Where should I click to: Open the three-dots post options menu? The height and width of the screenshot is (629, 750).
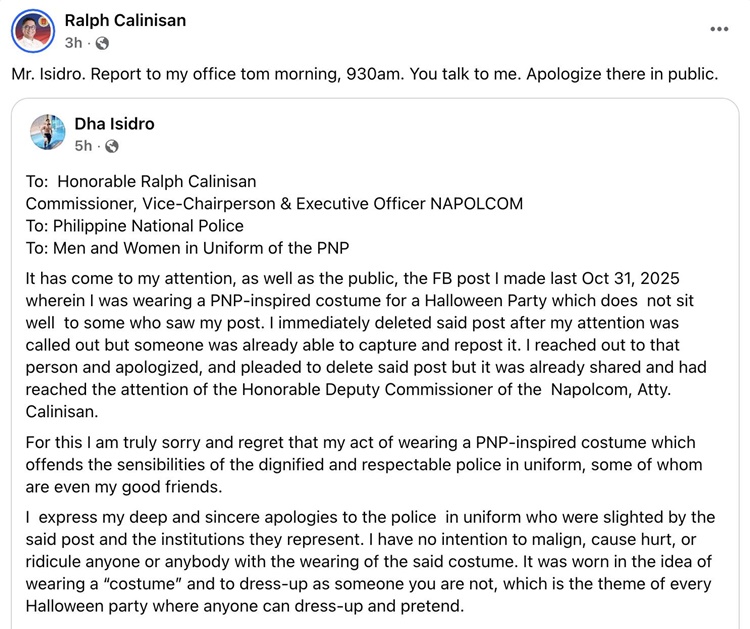tap(719, 29)
